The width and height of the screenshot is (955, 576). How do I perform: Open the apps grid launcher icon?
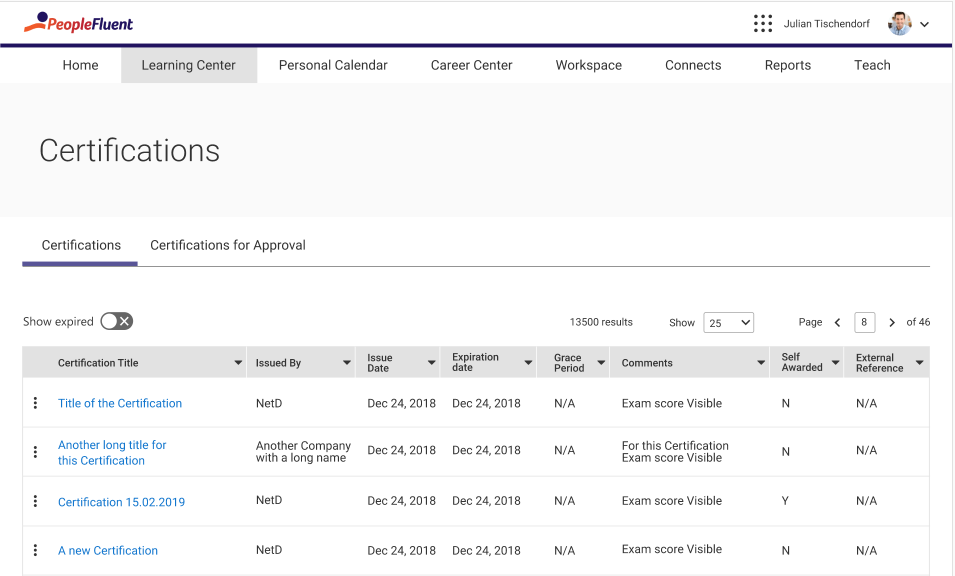763,23
